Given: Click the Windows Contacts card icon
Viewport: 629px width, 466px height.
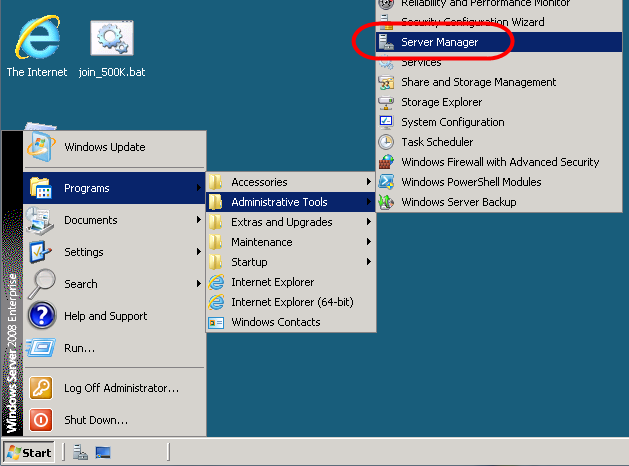Looking at the screenshot, I should coord(216,322).
